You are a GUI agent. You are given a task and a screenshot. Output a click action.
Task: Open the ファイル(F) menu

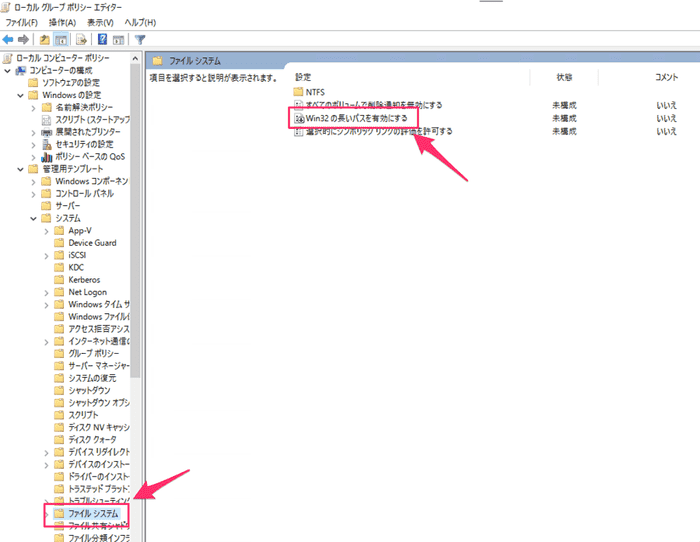click(21, 22)
